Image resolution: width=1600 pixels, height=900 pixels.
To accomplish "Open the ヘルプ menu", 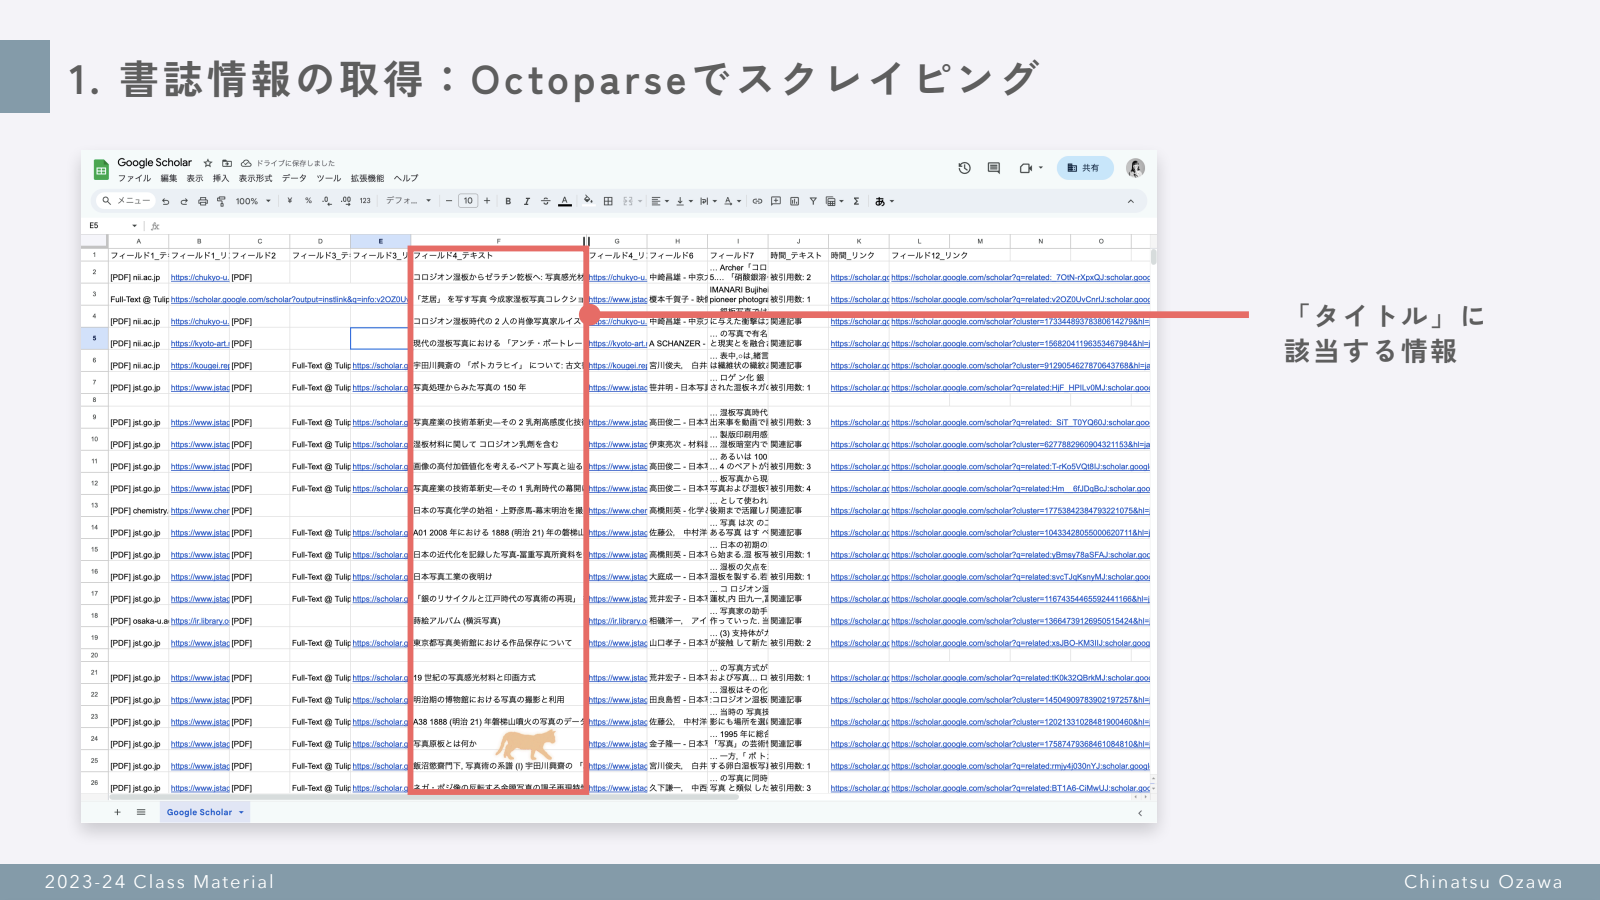I will (x=406, y=179).
